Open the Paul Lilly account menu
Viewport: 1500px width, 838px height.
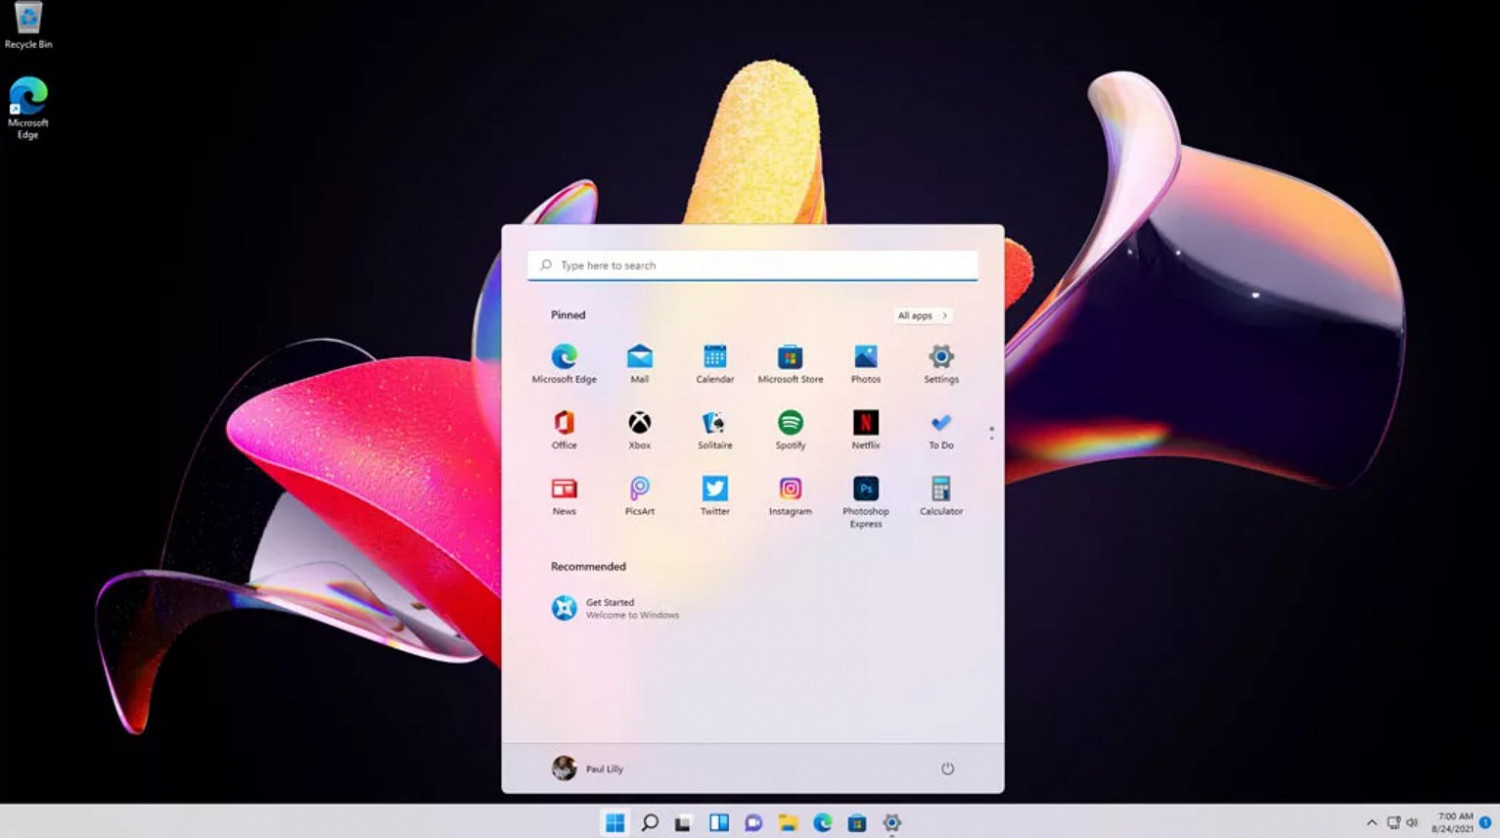pos(588,769)
